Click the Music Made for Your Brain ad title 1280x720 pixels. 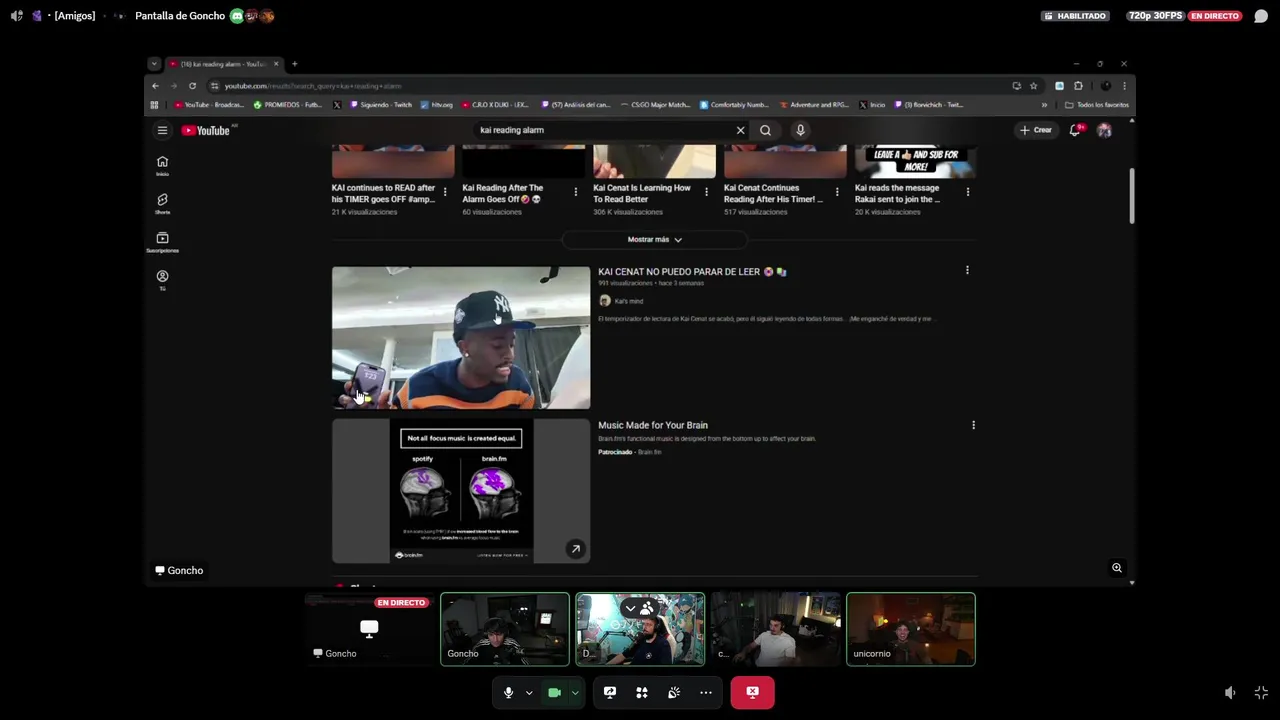[x=653, y=425]
